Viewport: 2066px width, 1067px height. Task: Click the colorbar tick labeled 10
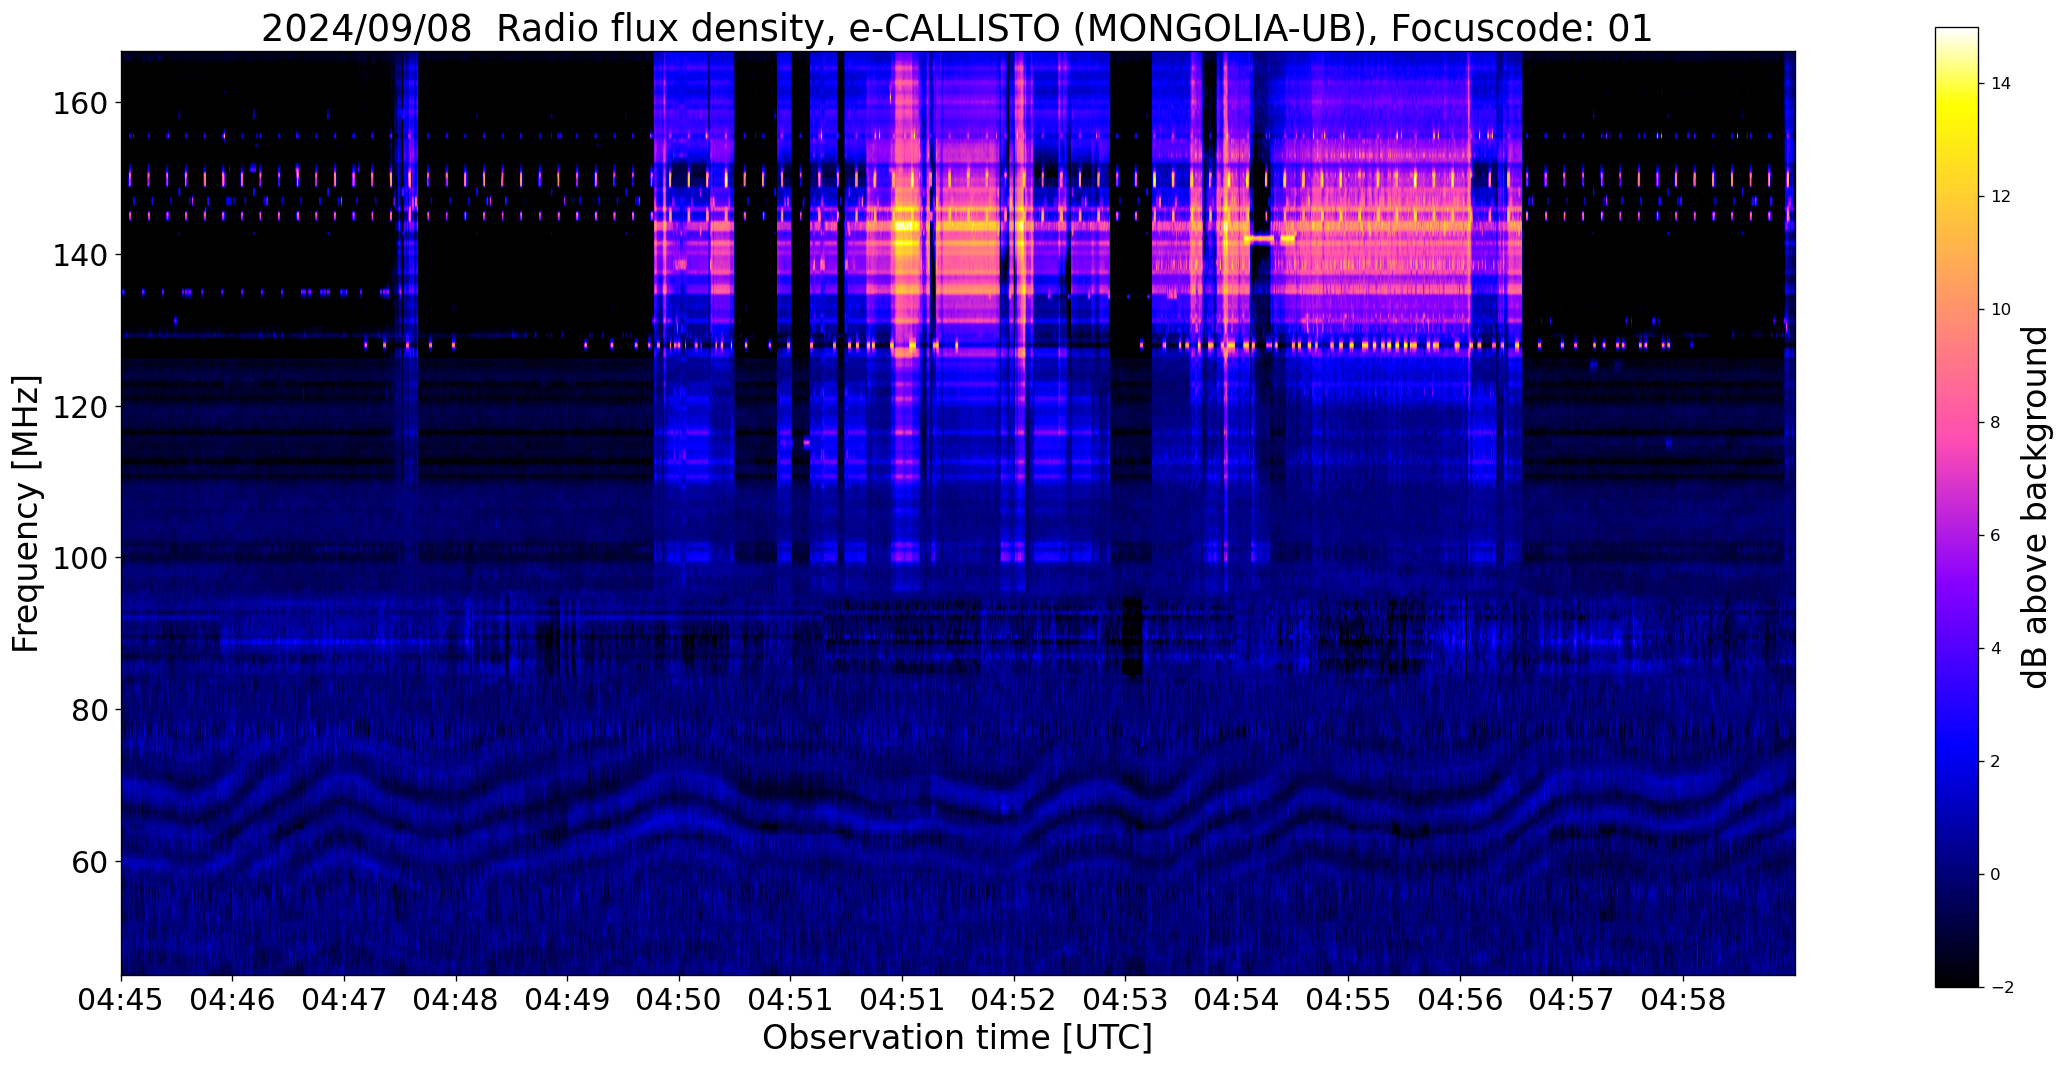click(2001, 310)
